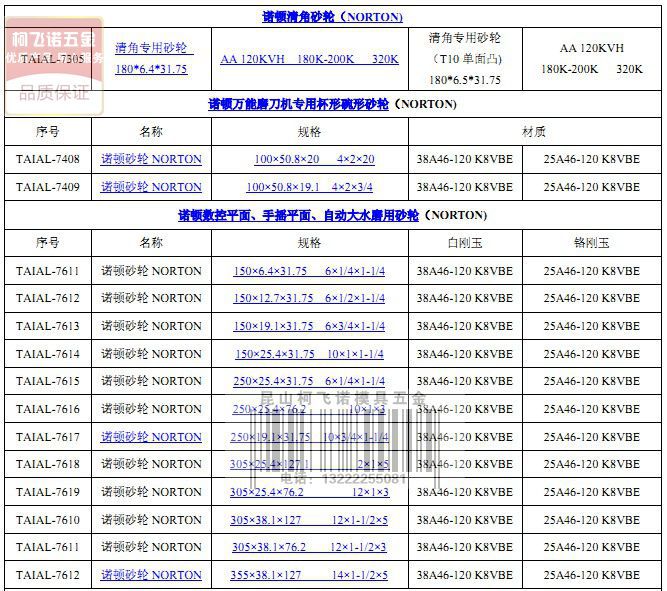Select the TAIAL-7614 cell
667x591 pixels.
click(x=48, y=354)
